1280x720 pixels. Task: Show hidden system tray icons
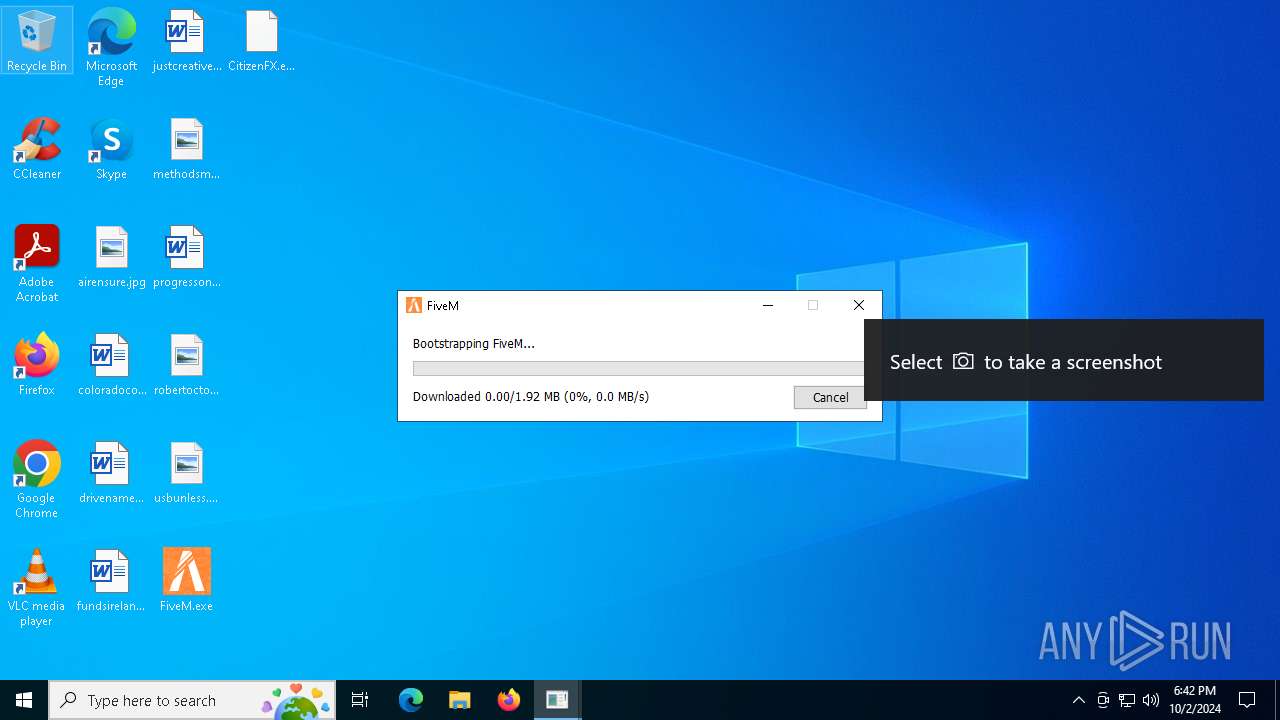(1079, 700)
